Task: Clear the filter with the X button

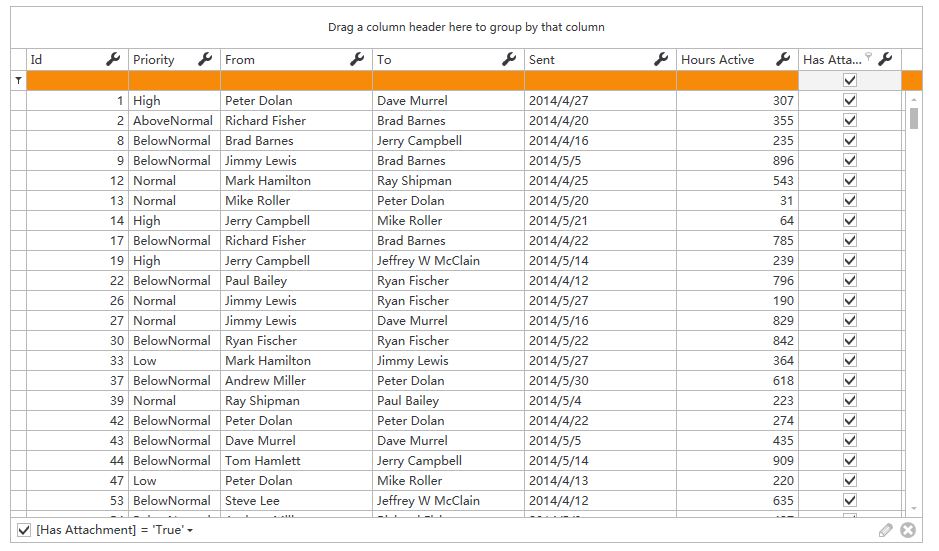Action: [x=908, y=530]
